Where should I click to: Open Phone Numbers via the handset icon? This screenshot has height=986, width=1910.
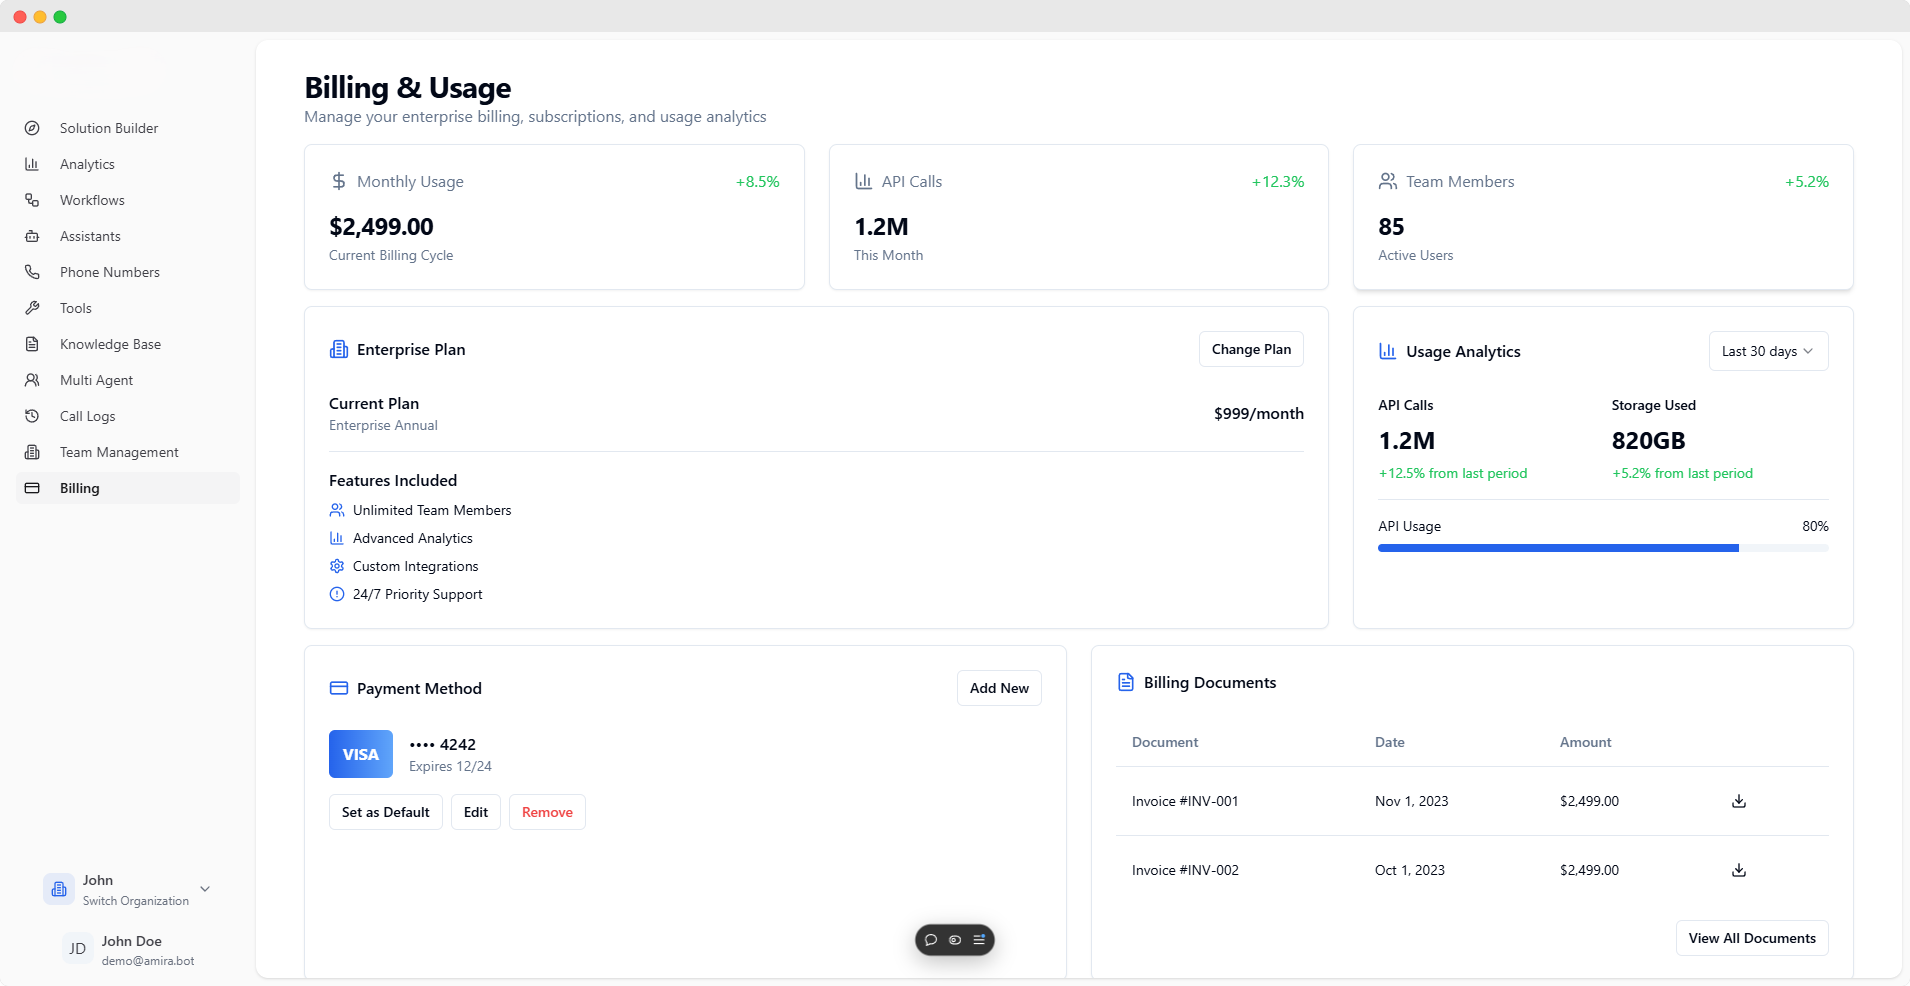[33, 272]
